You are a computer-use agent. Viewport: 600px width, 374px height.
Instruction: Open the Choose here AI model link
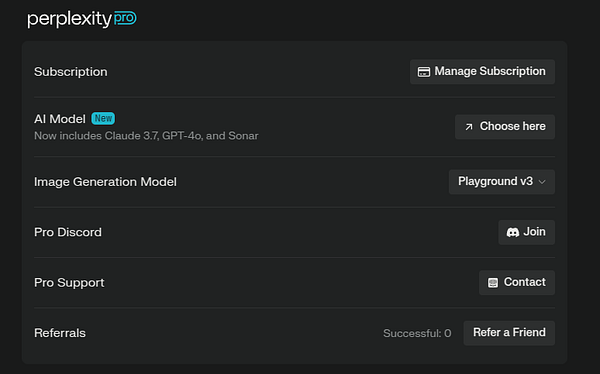click(505, 127)
